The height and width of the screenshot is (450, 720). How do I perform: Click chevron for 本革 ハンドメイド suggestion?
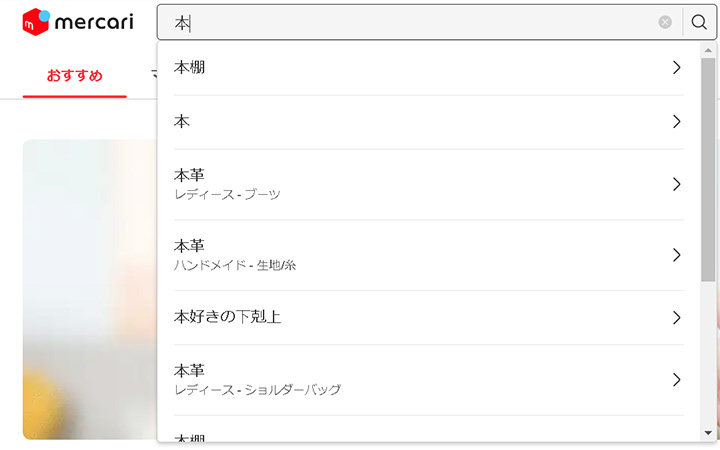click(x=677, y=255)
